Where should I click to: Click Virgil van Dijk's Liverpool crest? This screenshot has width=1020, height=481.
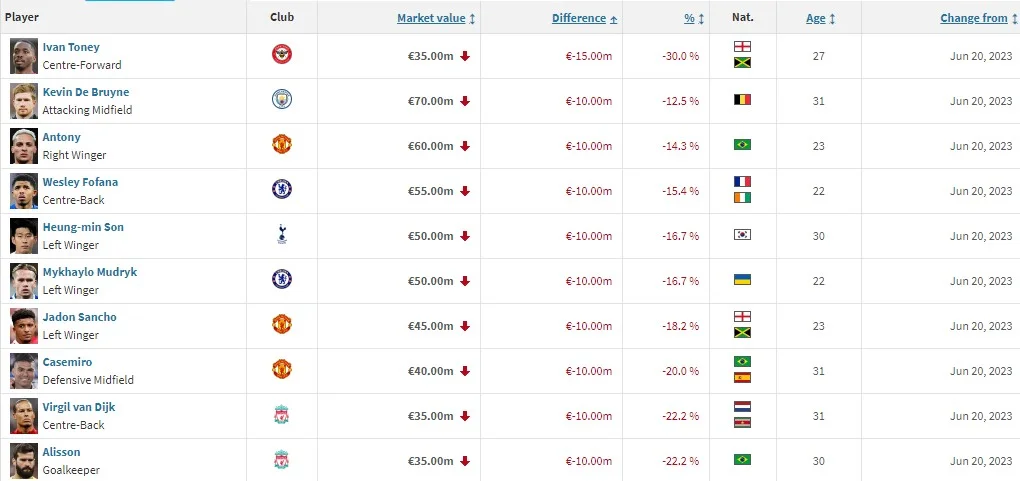point(282,415)
